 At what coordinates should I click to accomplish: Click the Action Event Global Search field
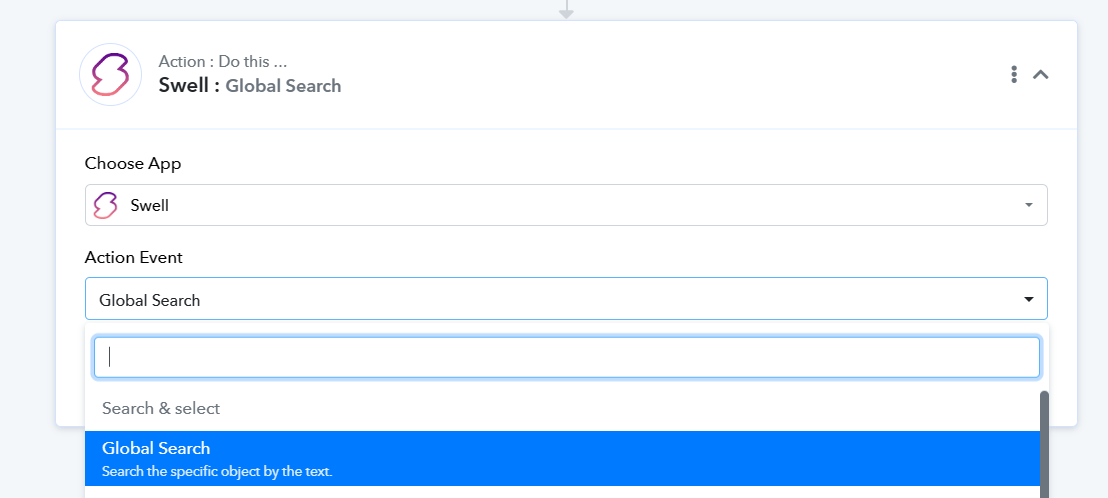[x=566, y=299]
